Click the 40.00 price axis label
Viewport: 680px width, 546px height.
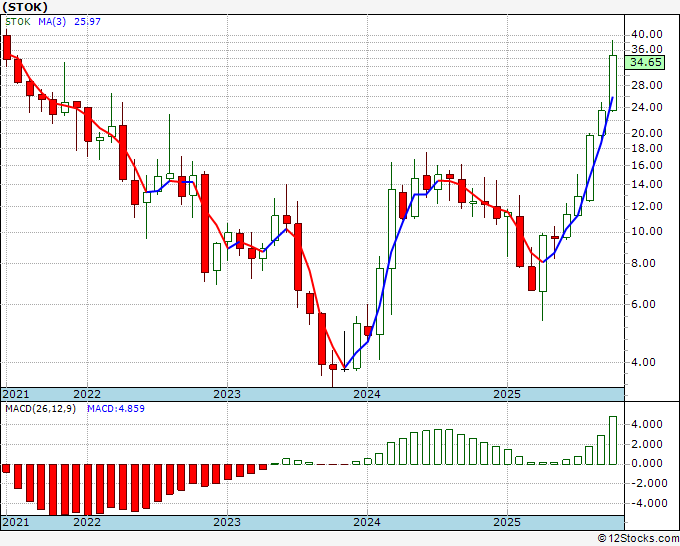coord(647,34)
